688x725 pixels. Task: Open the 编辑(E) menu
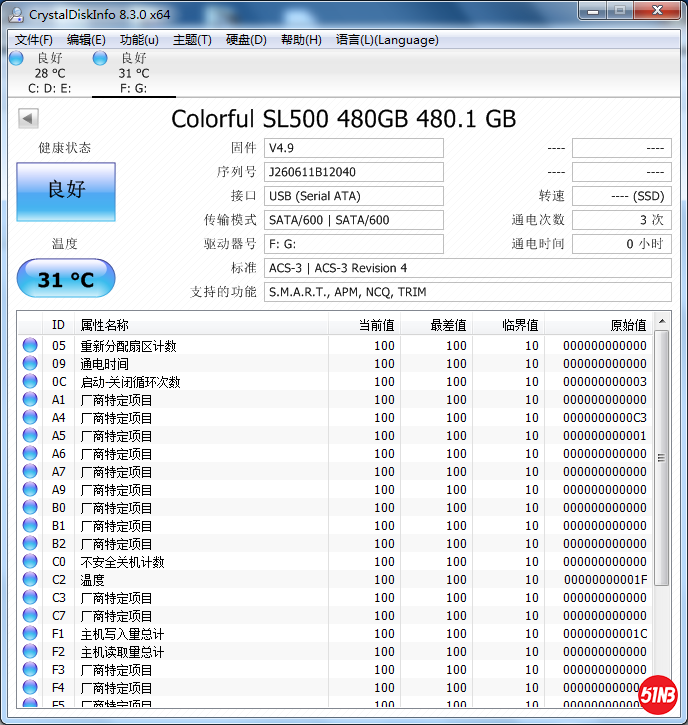pyautogui.click(x=86, y=40)
